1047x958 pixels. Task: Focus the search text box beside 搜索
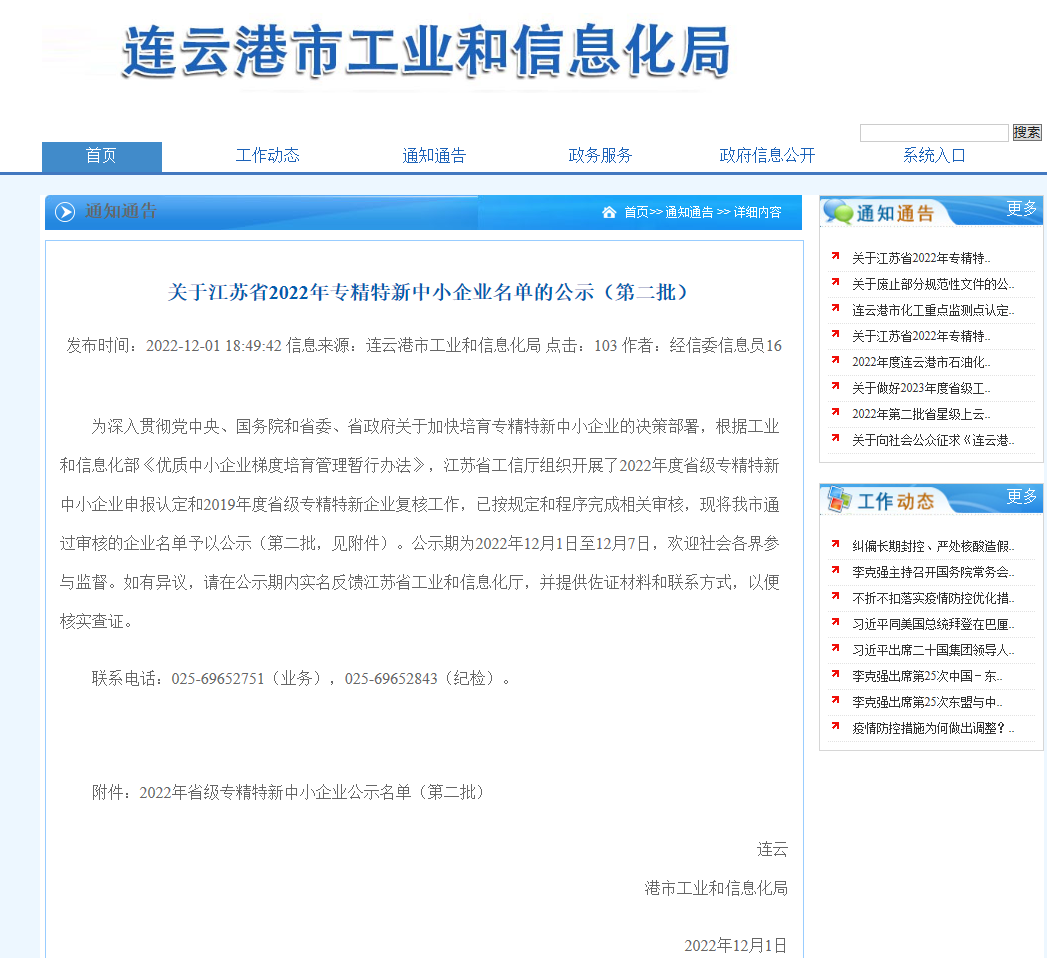[x=934, y=133]
